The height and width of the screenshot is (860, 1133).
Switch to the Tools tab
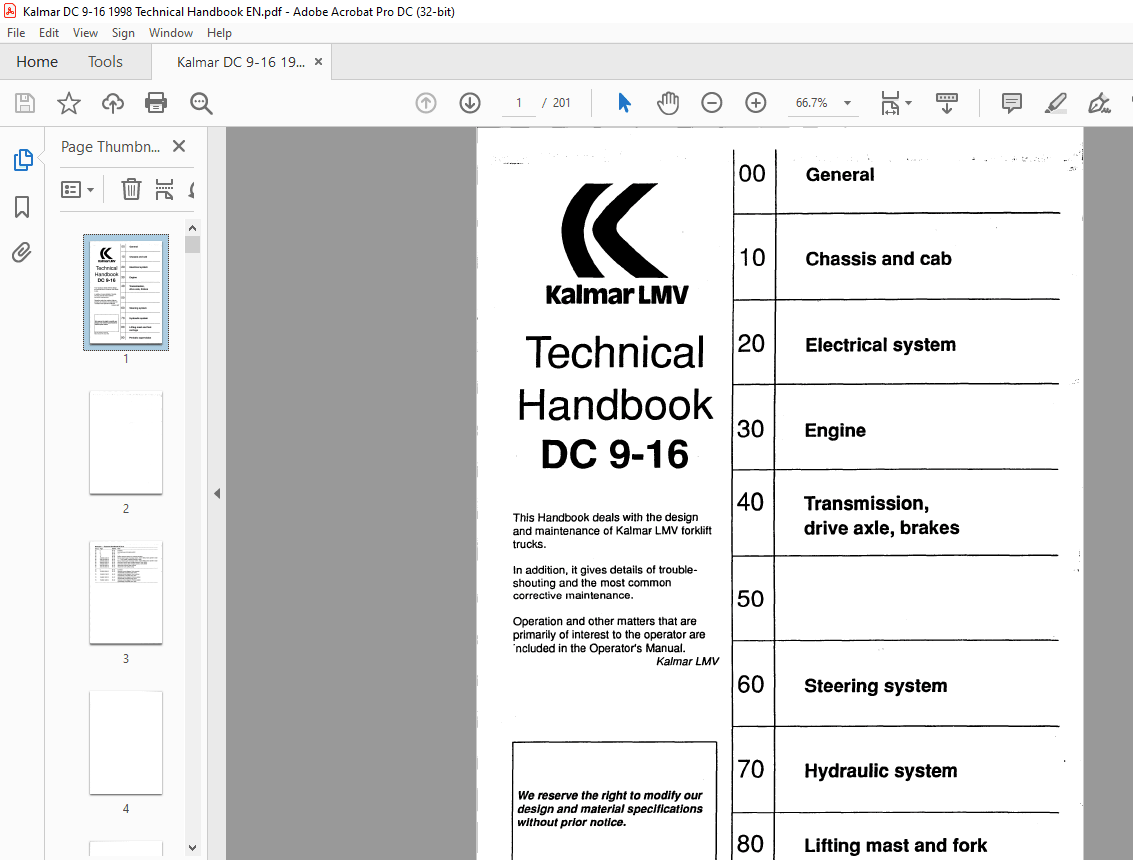click(105, 61)
